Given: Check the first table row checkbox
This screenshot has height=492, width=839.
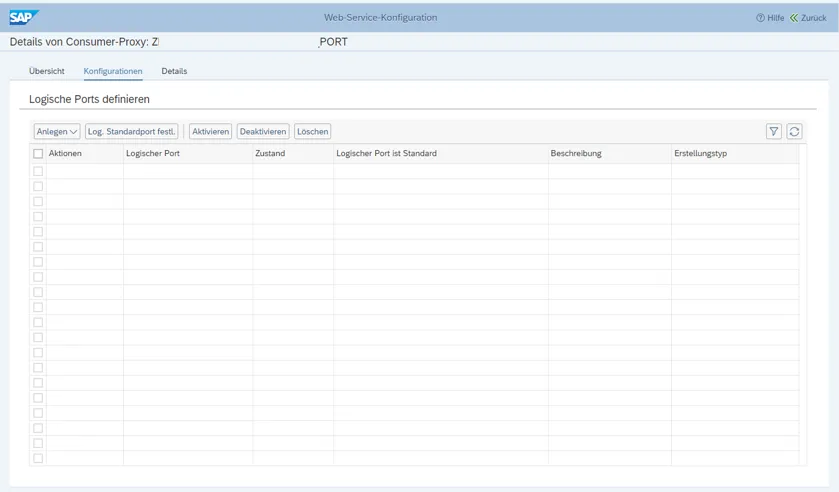Looking at the screenshot, I should 38,171.
